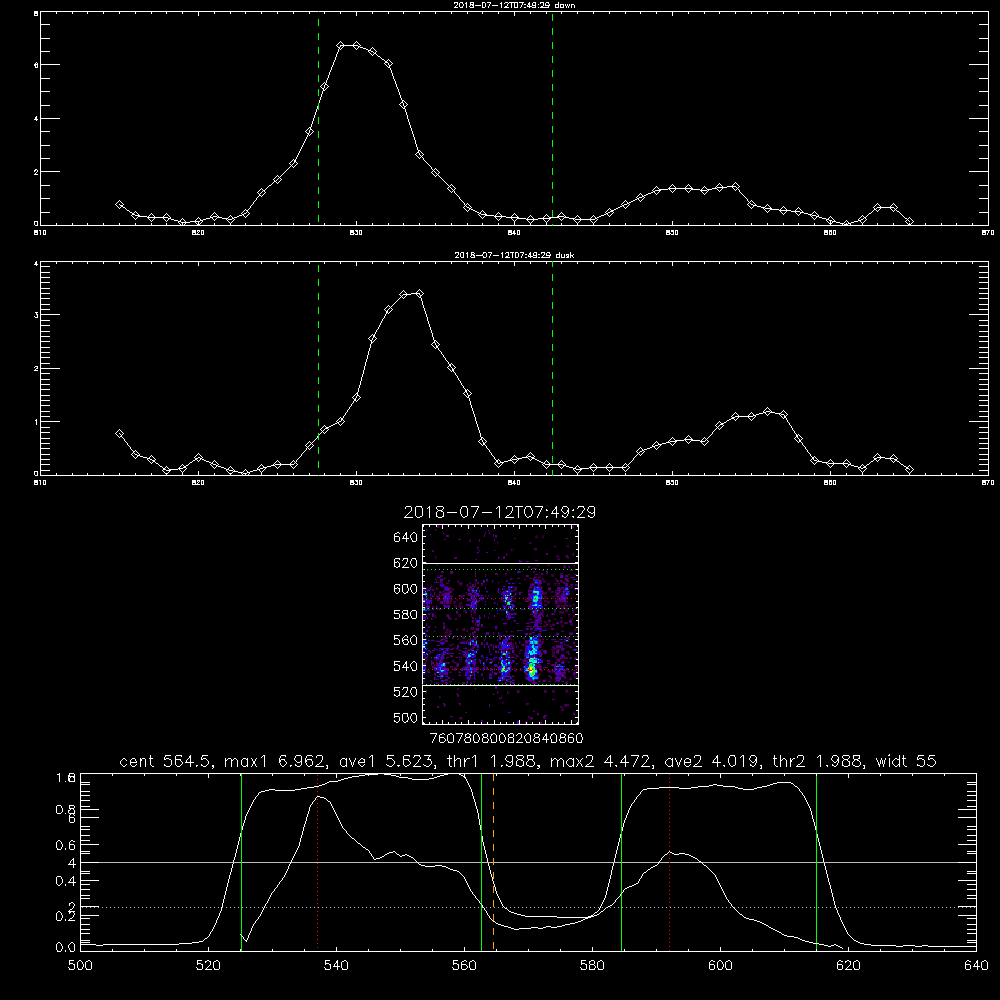The image size is (1000, 1000).
Task: Click the '520' x-axis label of bottom plot
Action: pos(208,966)
